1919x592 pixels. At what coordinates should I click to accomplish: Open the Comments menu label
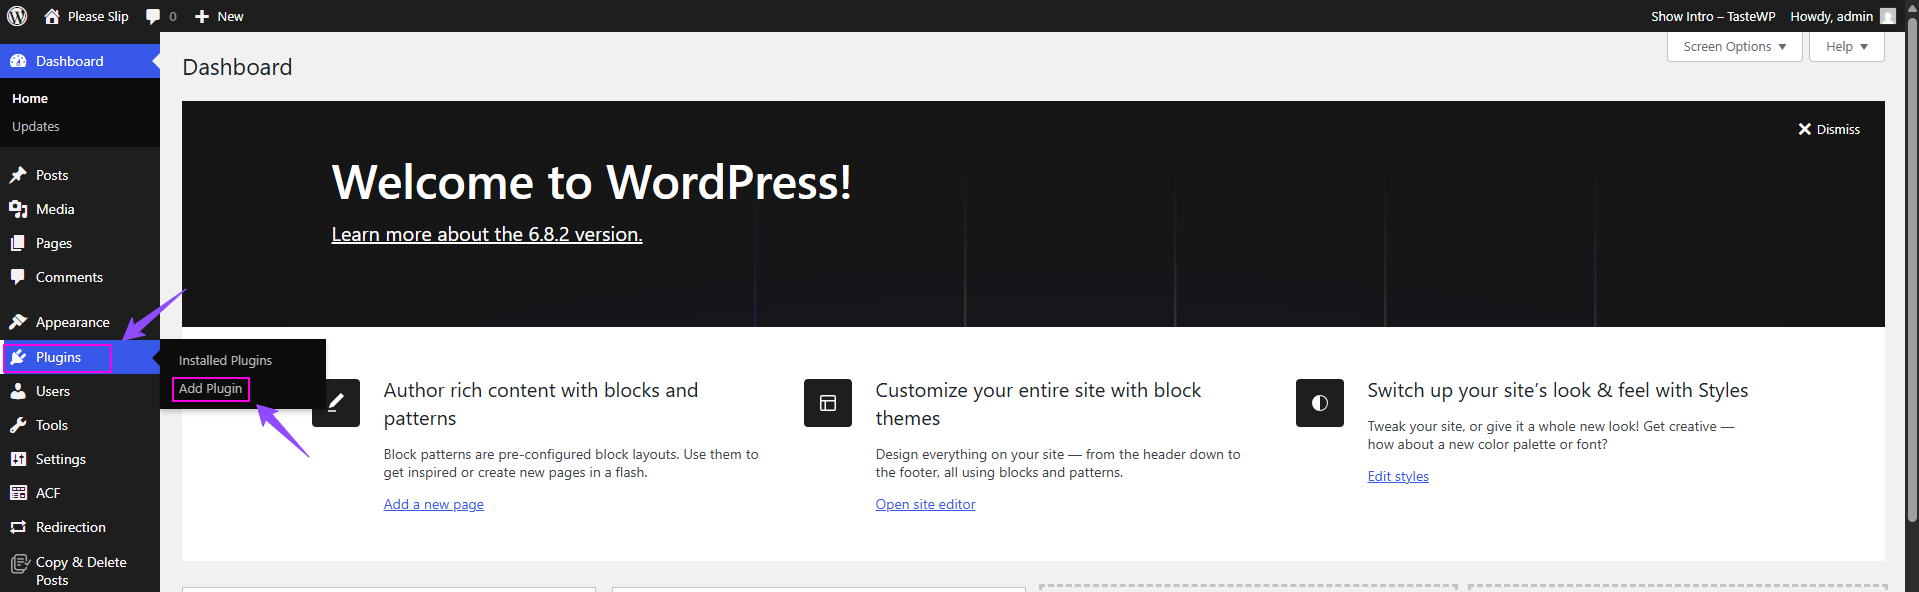pyautogui.click(x=69, y=277)
